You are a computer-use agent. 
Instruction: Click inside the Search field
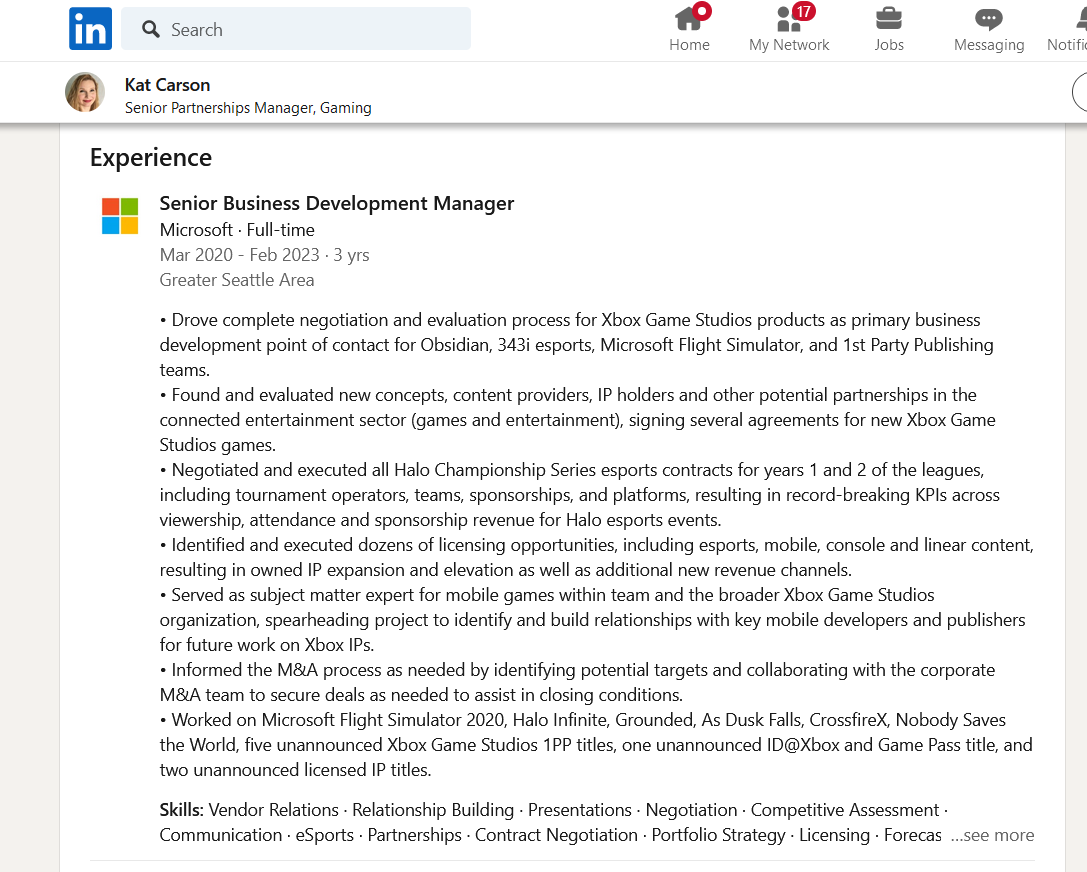pos(296,28)
